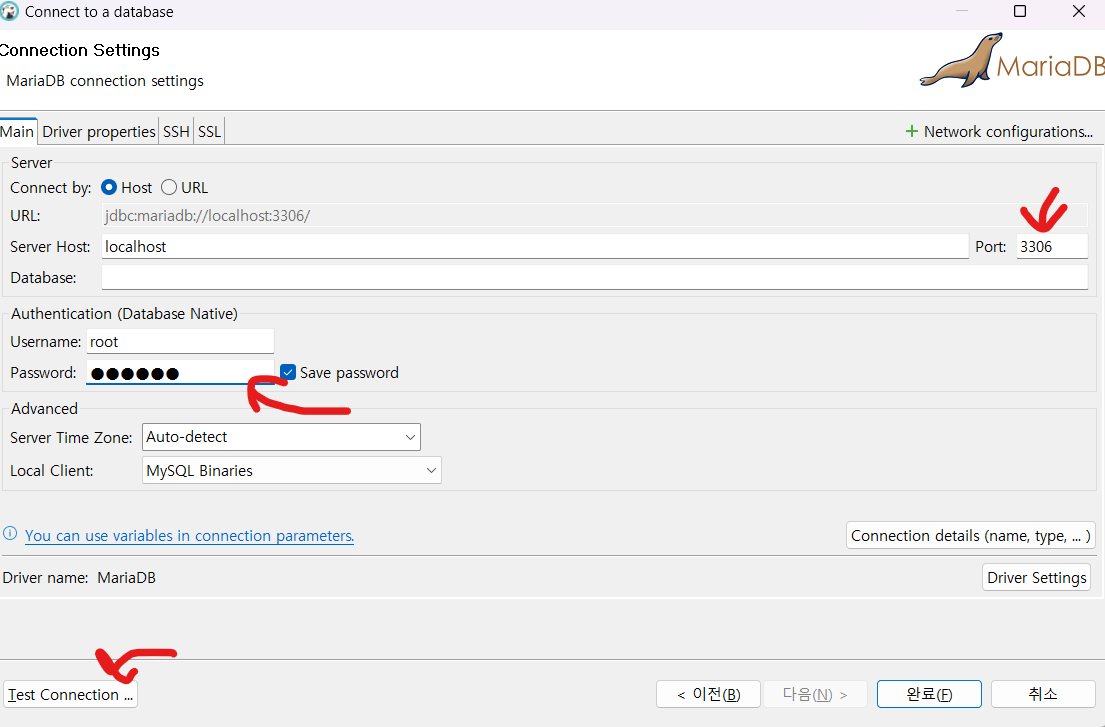This screenshot has height=727, width=1105.
Task: Select the URL radio button
Action: tap(168, 187)
